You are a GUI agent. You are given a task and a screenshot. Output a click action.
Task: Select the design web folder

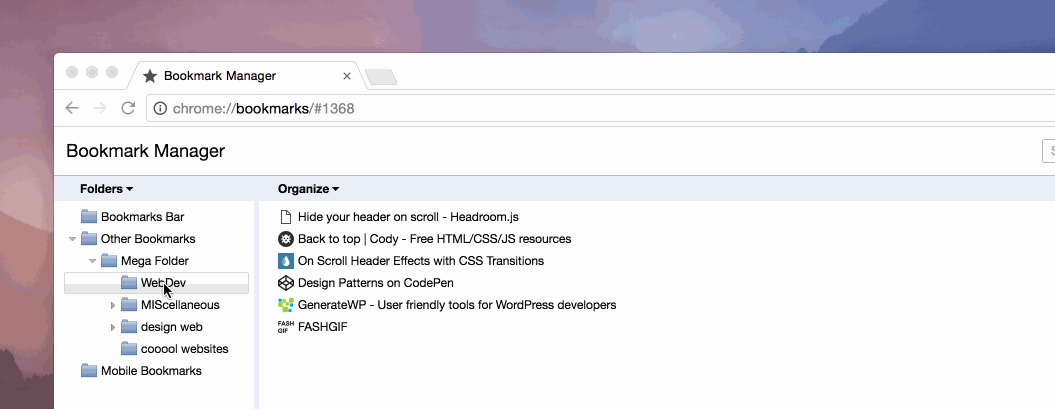click(x=172, y=328)
